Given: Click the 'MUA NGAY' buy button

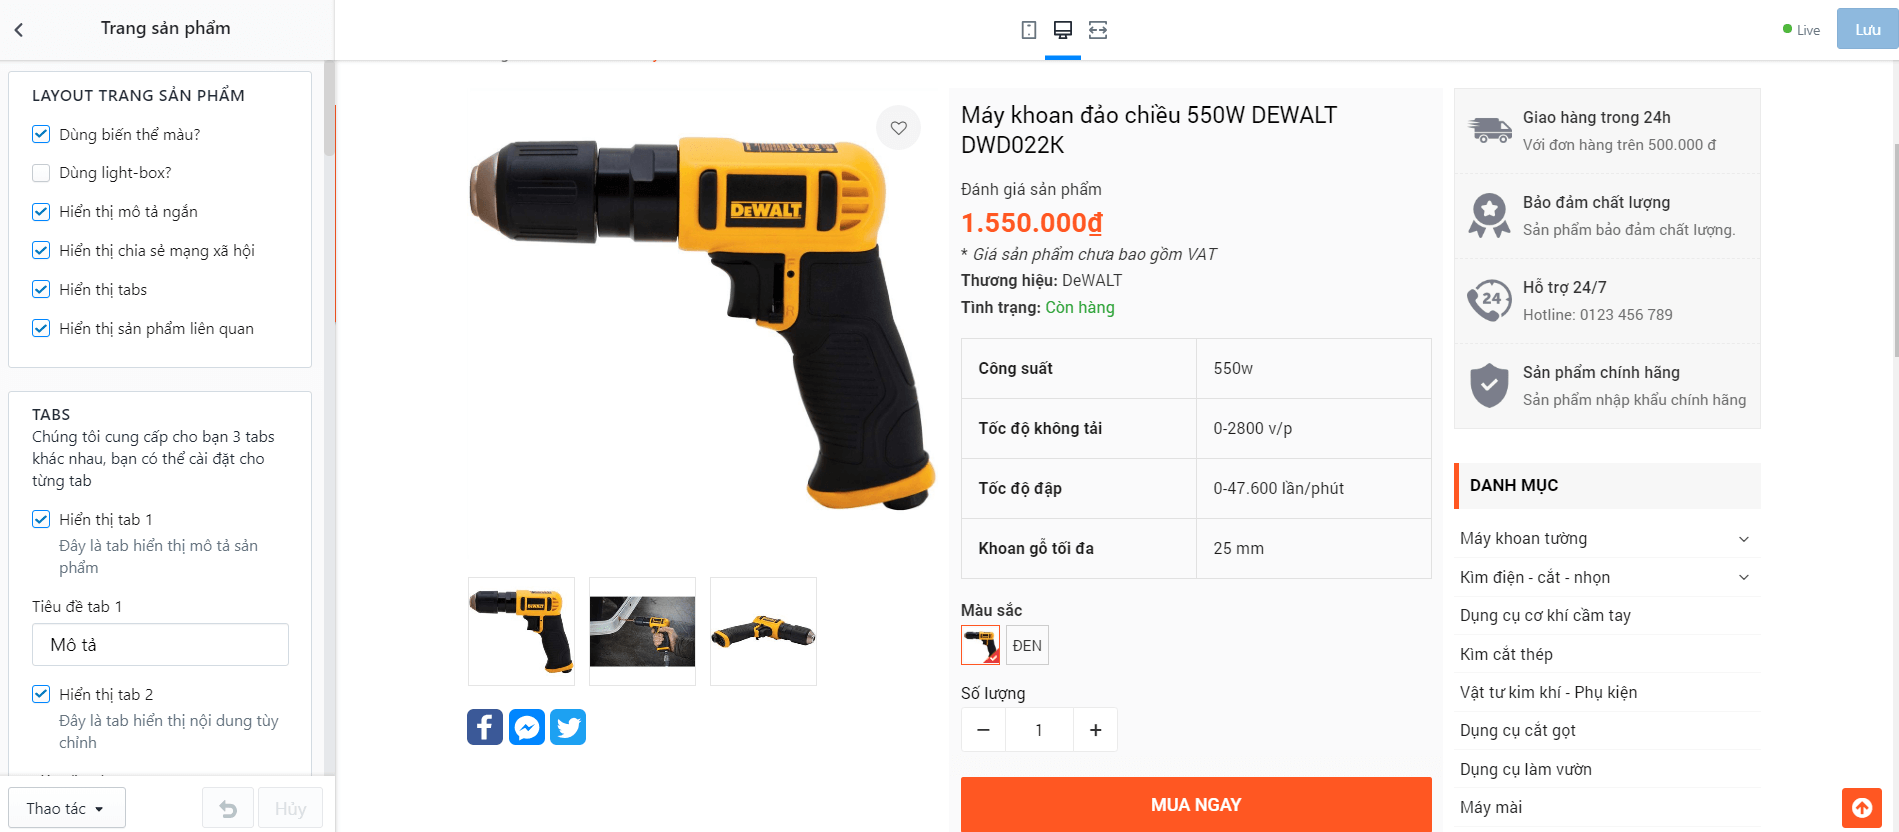Looking at the screenshot, I should [x=1196, y=804].
